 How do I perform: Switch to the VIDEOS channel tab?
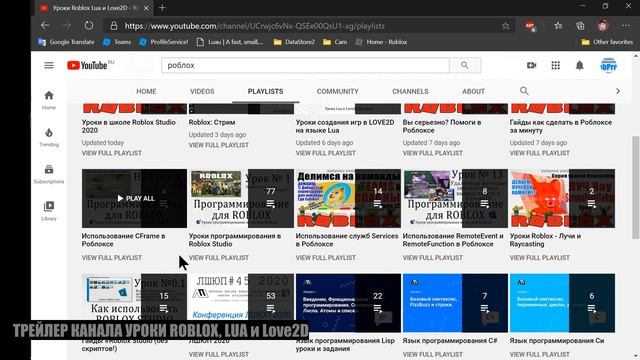click(x=202, y=91)
